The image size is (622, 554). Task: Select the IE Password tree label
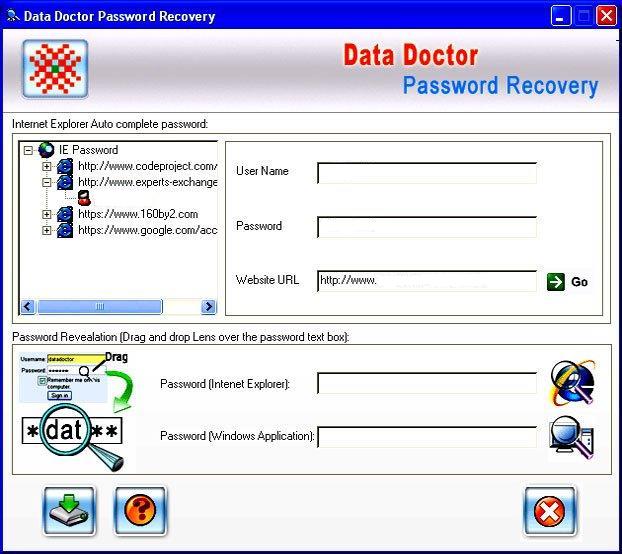pos(88,150)
